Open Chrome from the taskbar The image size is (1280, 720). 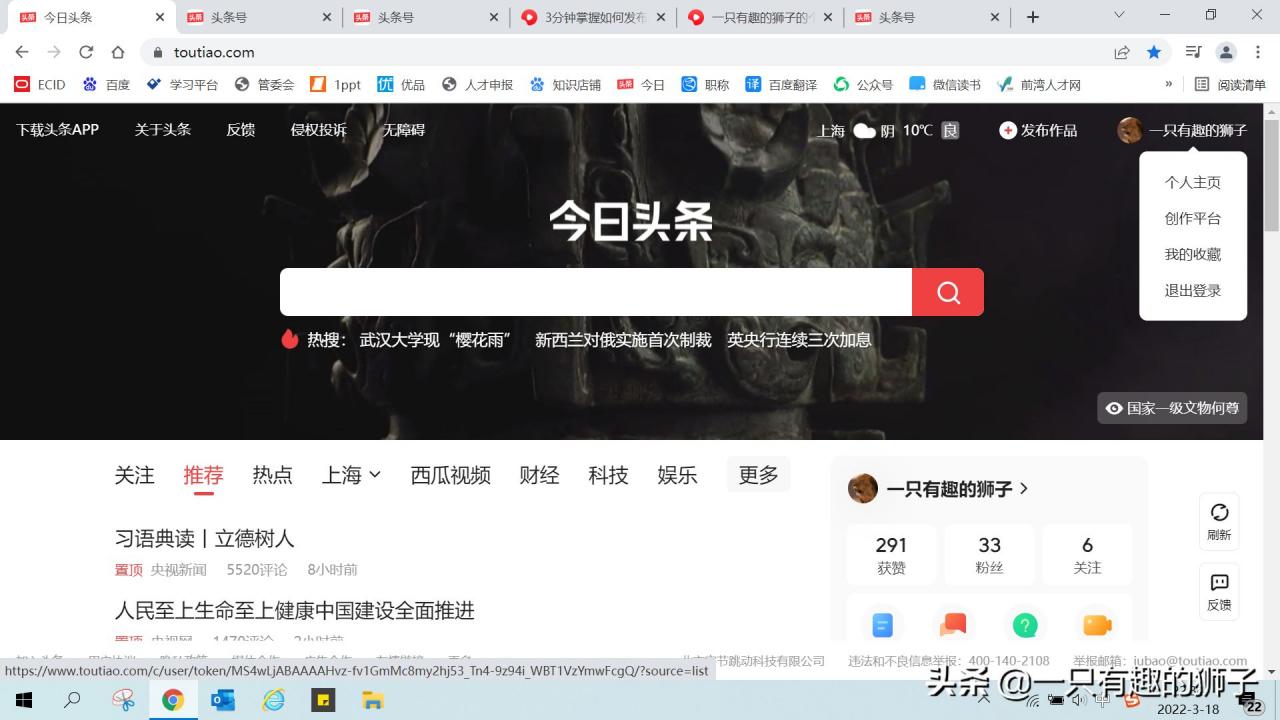[173, 700]
